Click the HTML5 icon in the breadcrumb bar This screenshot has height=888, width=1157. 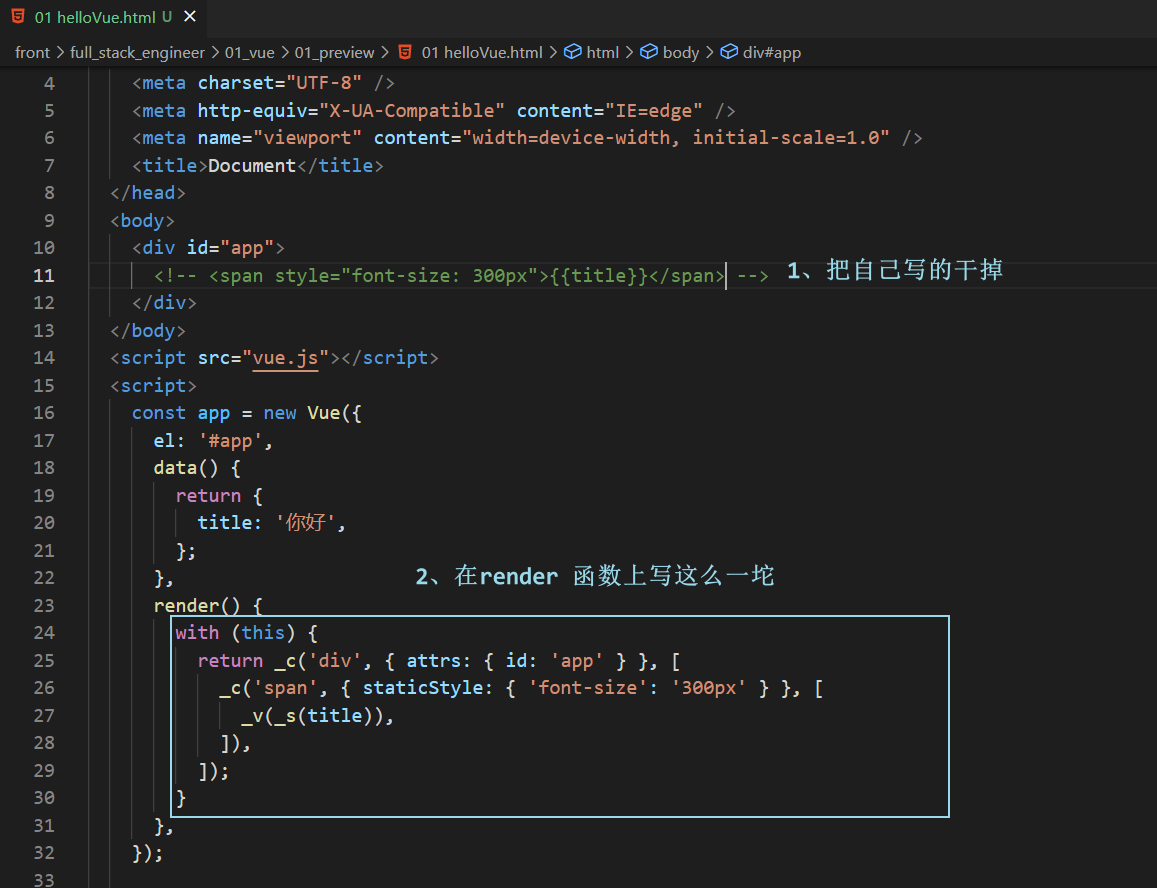(x=405, y=52)
